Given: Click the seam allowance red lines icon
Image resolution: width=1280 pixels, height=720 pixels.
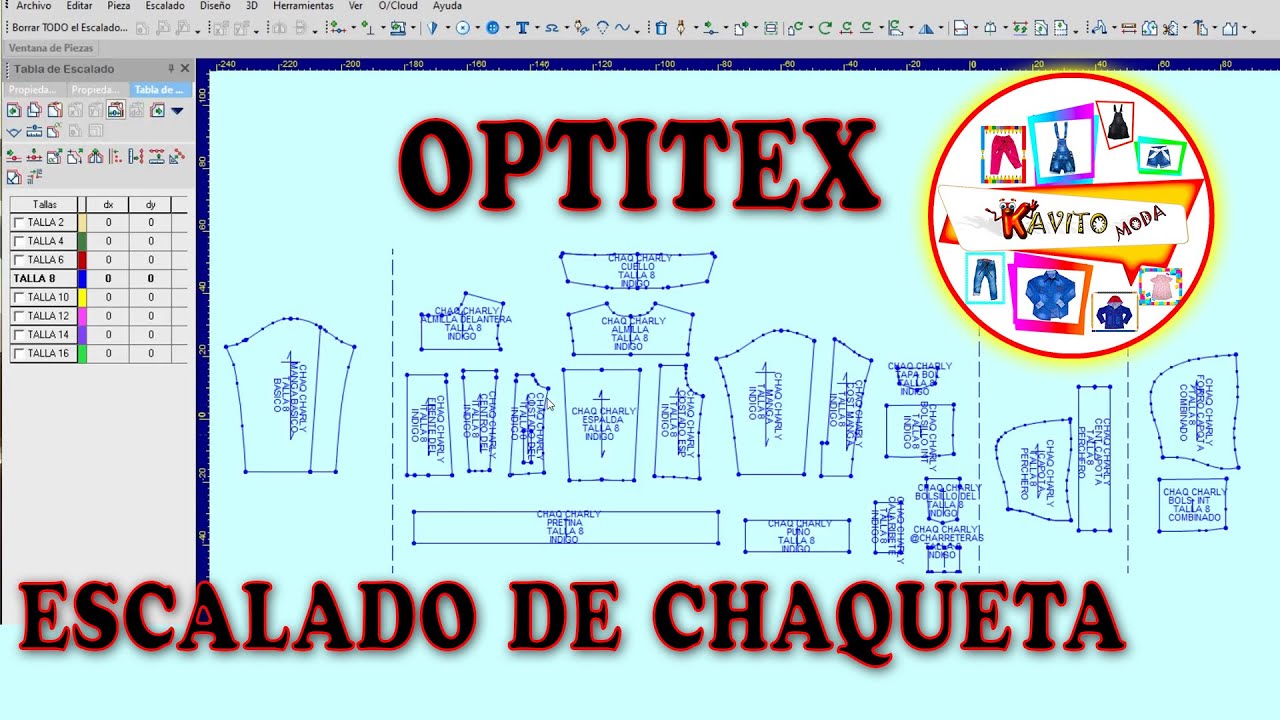Looking at the screenshot, I should pos(1127,28).
